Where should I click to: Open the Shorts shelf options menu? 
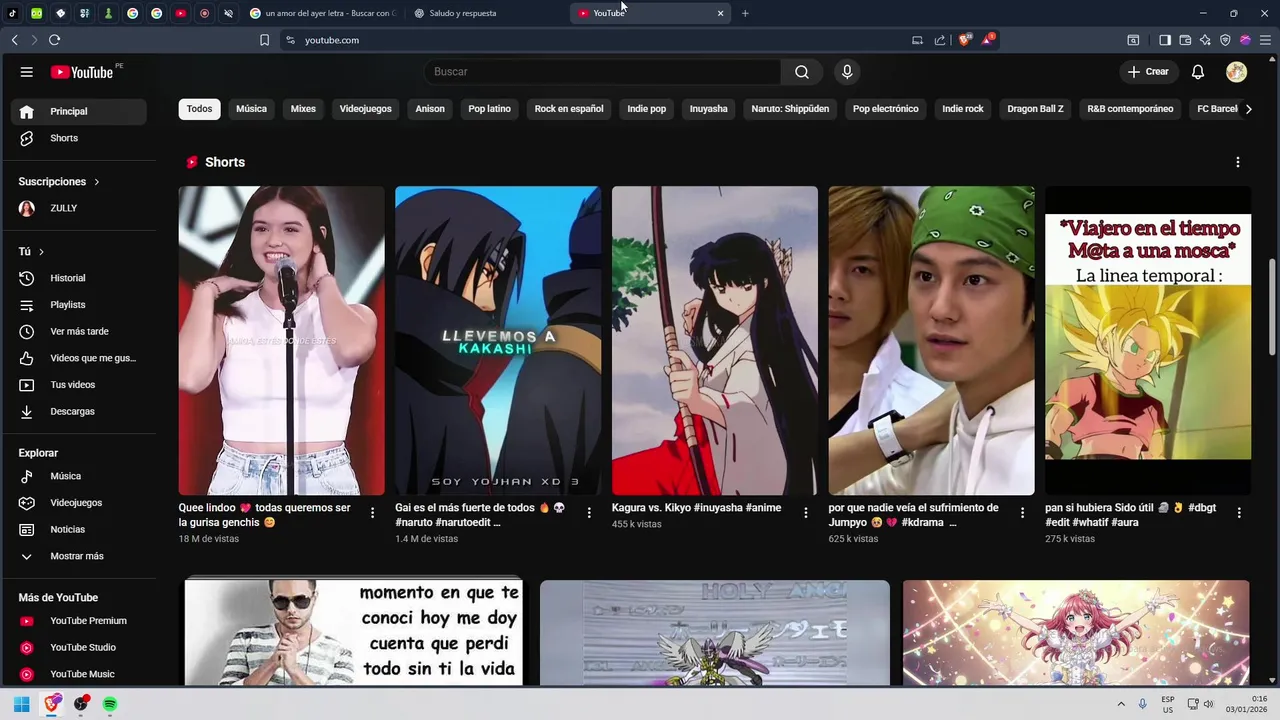click(x=1238, y=162)
